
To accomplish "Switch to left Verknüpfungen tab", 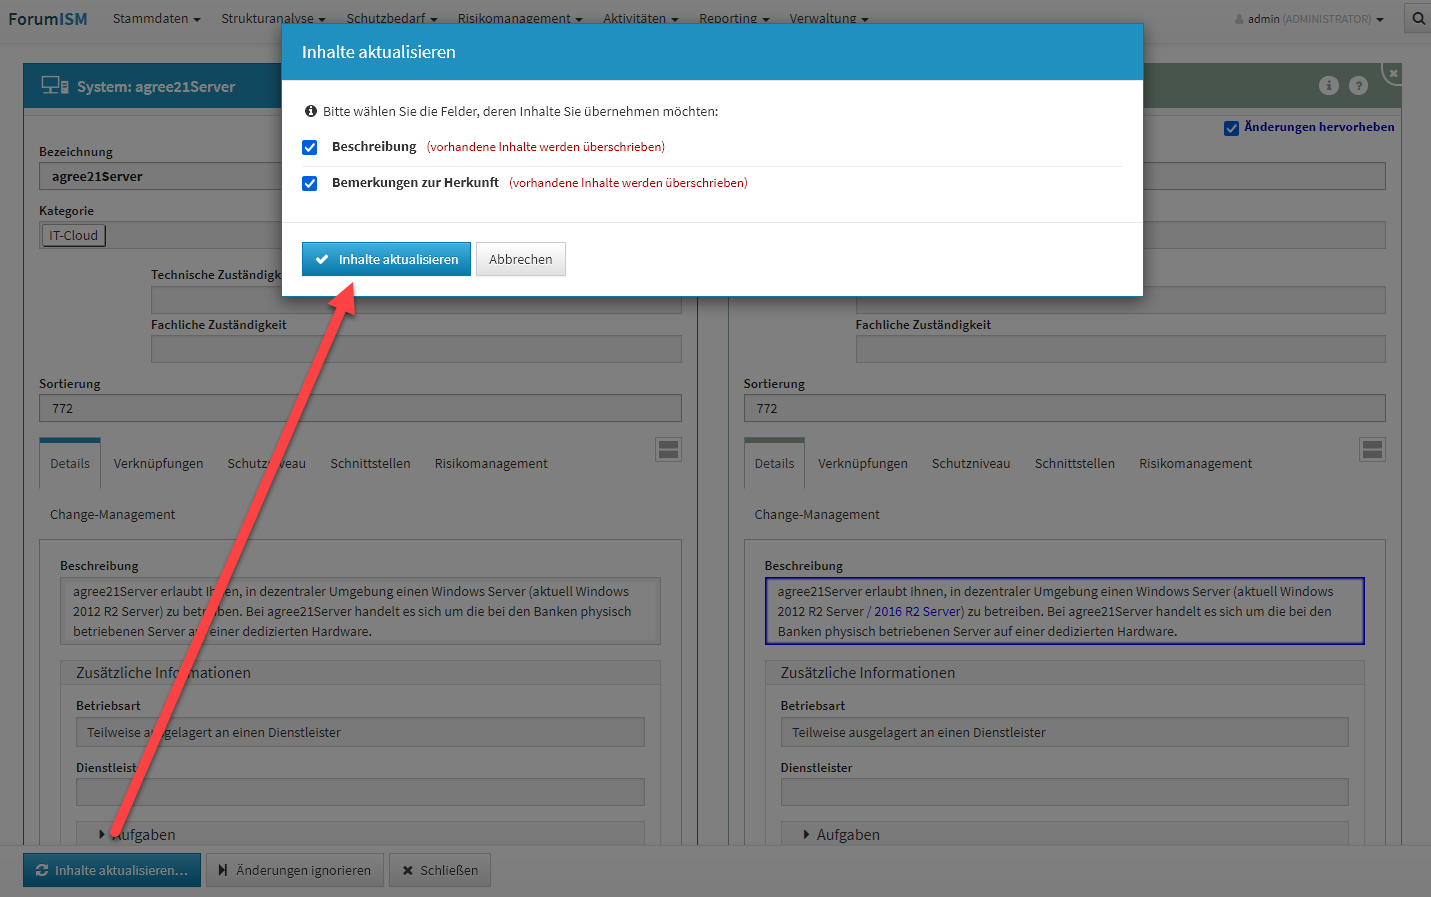I will (x=158, y=463).
